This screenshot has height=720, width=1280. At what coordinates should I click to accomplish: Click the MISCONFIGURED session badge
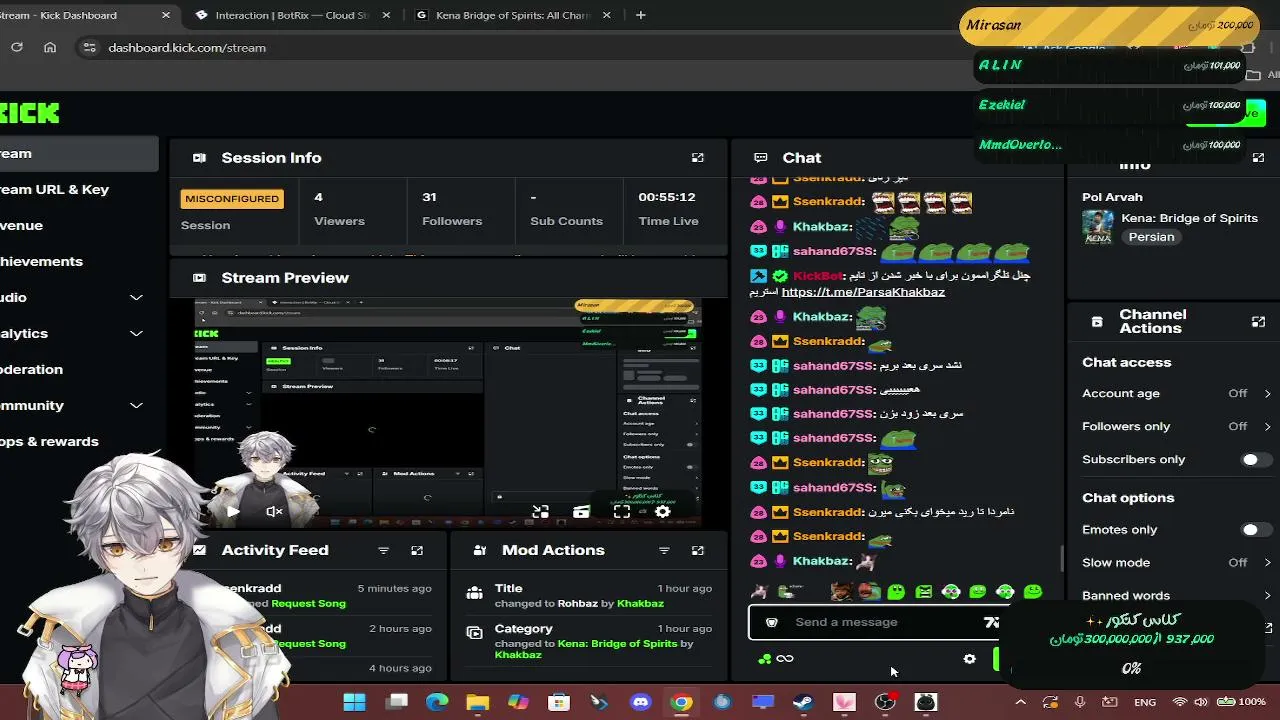pyautogui.click(x=232, y=199)
